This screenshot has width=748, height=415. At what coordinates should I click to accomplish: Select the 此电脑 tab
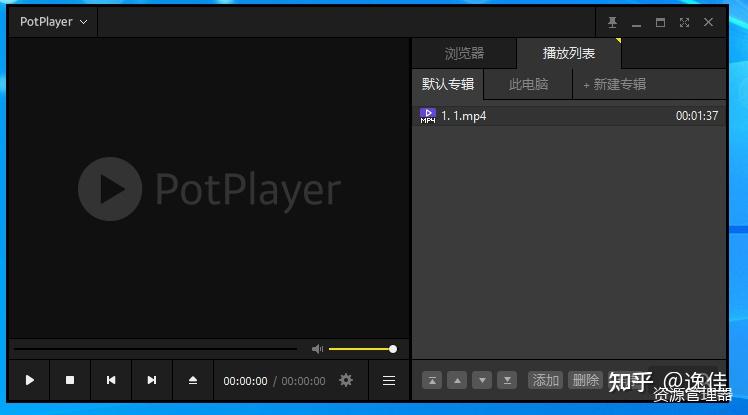tap(528, 84)
